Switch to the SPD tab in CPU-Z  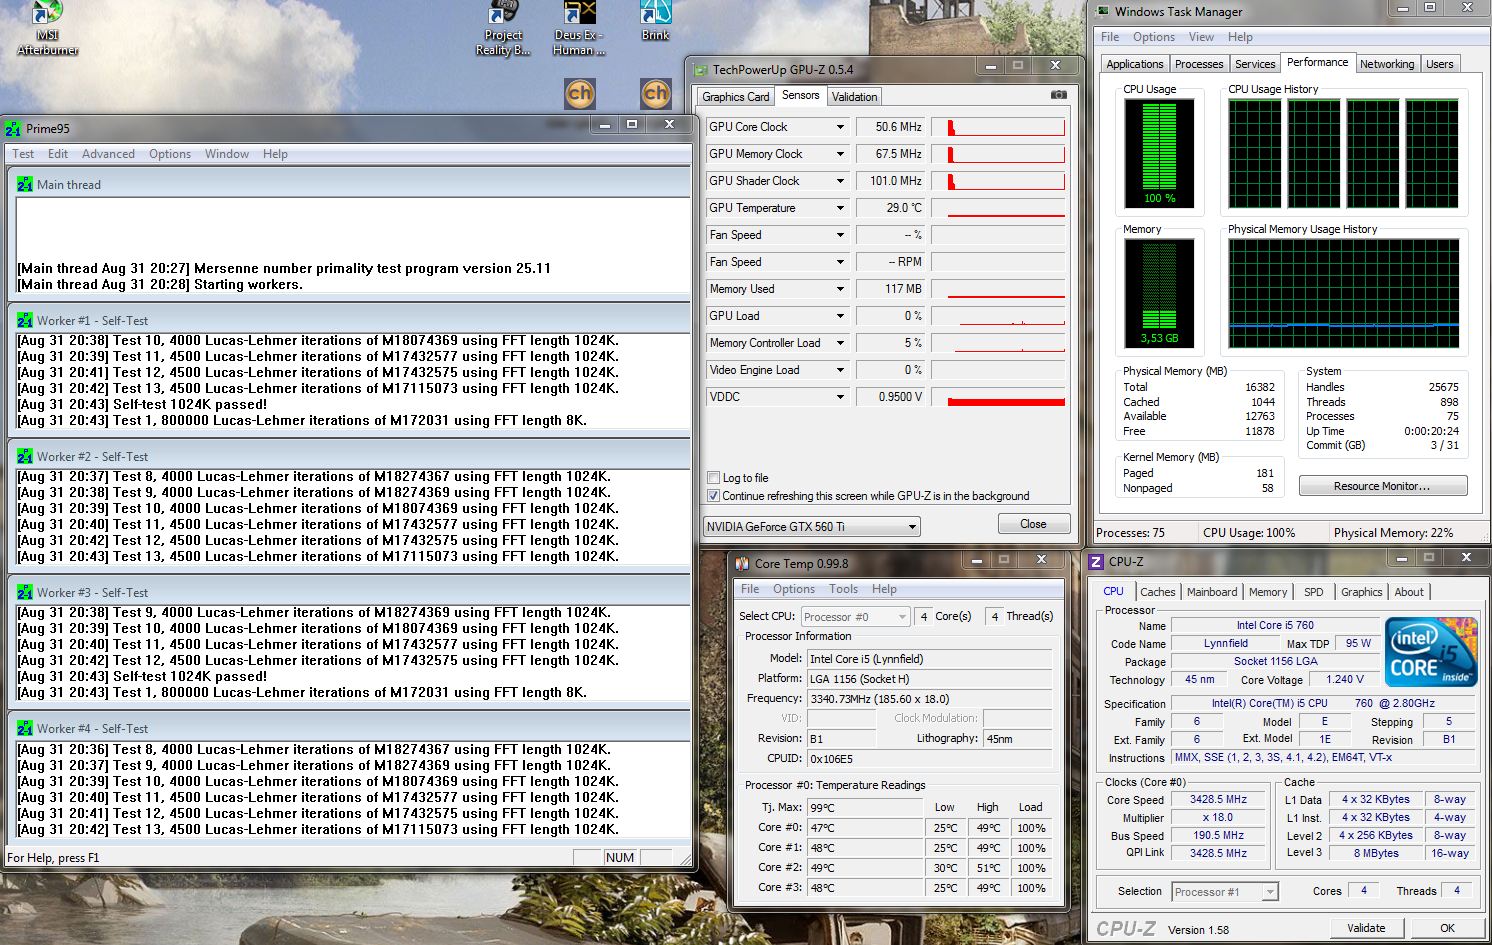click(x=1313, y=592)
